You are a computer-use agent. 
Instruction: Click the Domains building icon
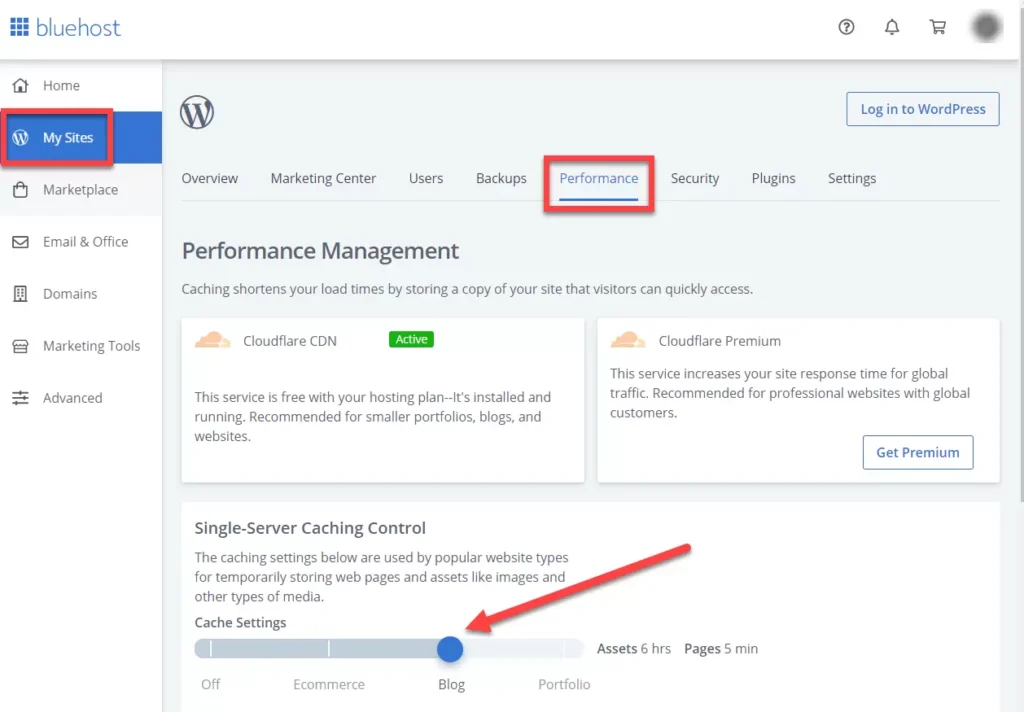tap(20, 294)
